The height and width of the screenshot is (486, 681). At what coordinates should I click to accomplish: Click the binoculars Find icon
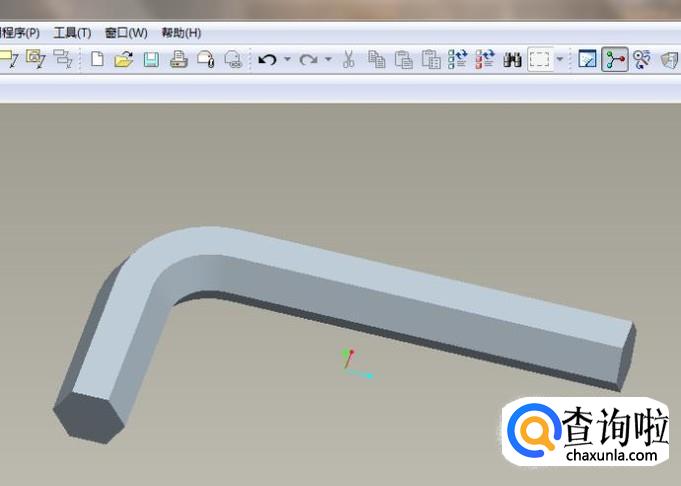[512, 60]
